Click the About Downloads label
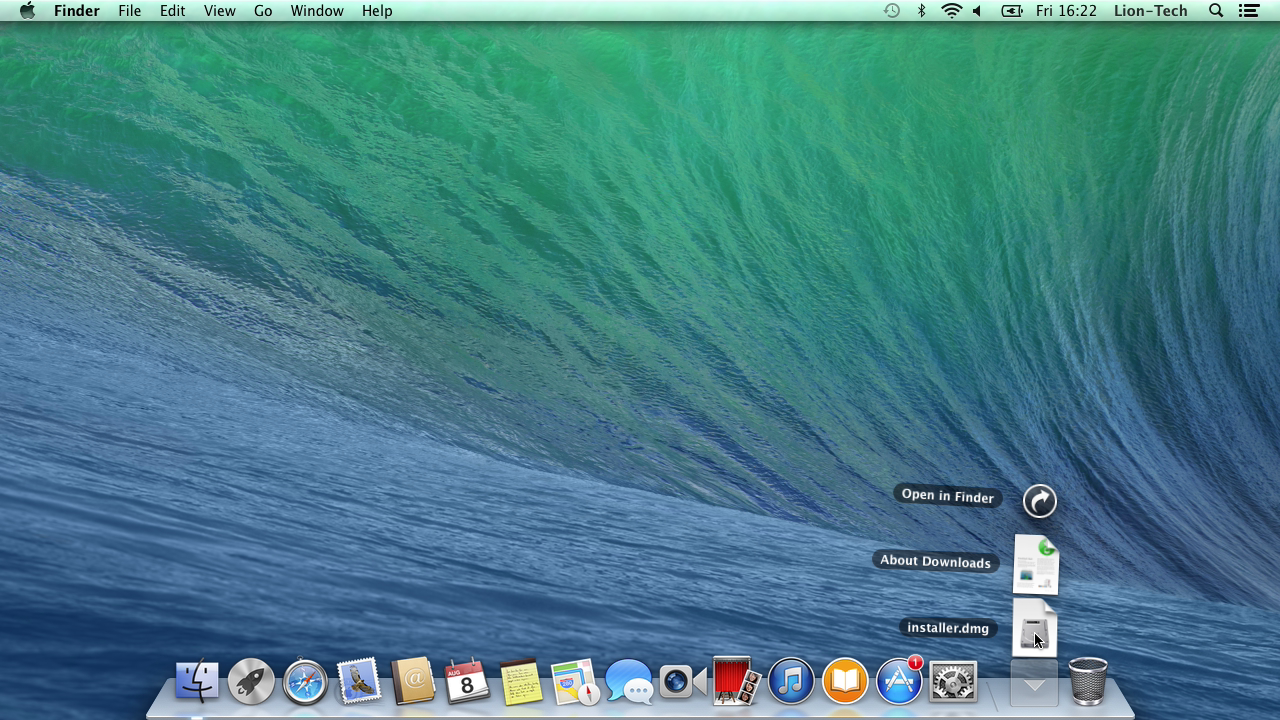 point(935,561)
